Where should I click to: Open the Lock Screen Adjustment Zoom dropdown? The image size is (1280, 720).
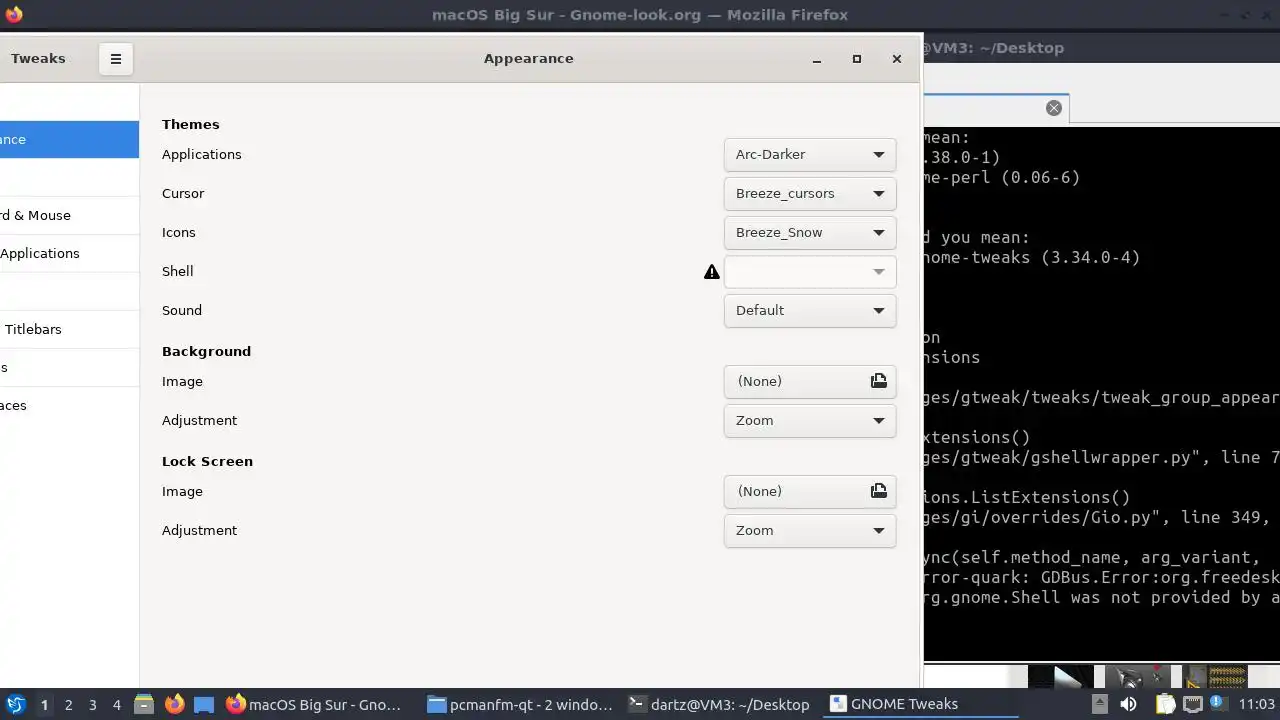point(810,531)
